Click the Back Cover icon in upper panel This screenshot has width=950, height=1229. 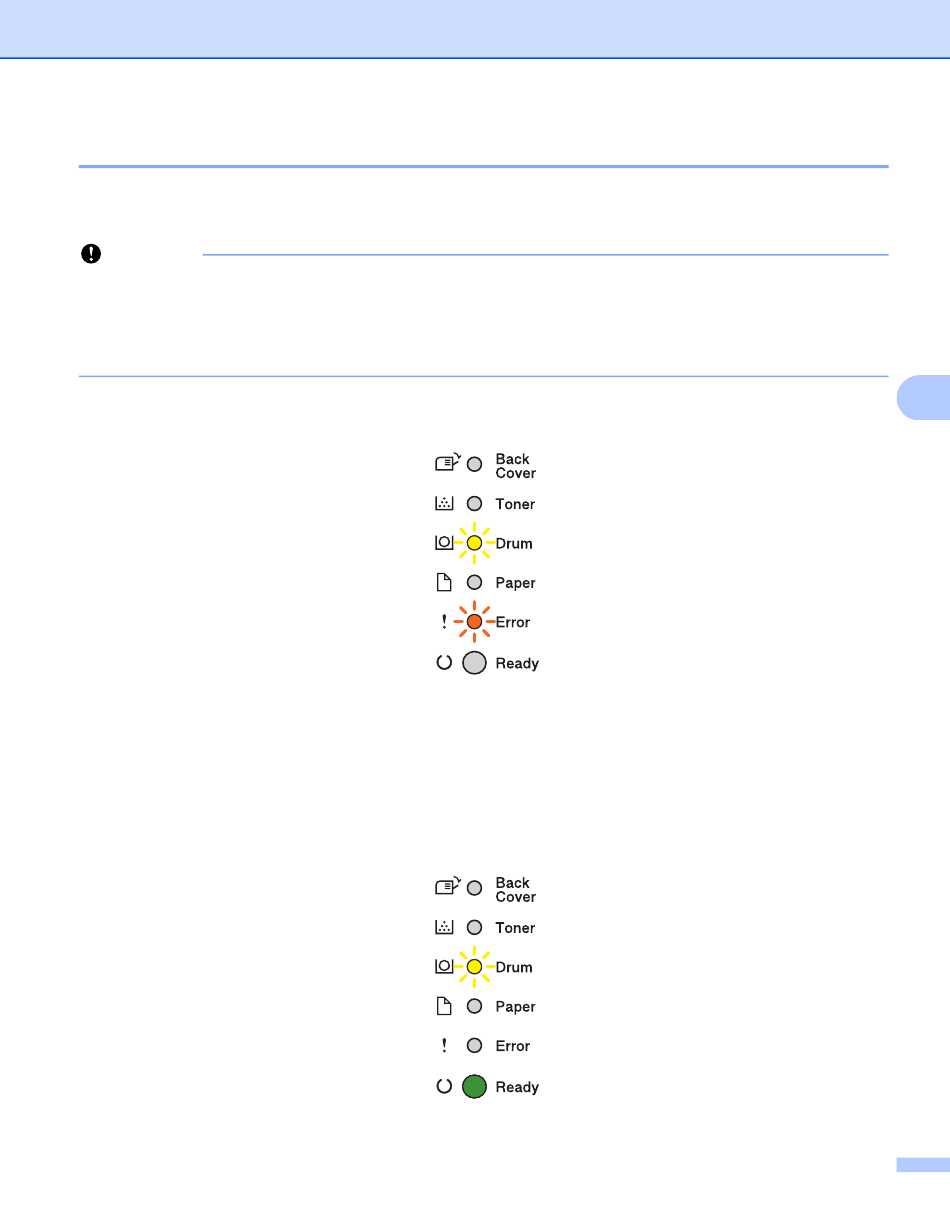(x=445, y=464)
